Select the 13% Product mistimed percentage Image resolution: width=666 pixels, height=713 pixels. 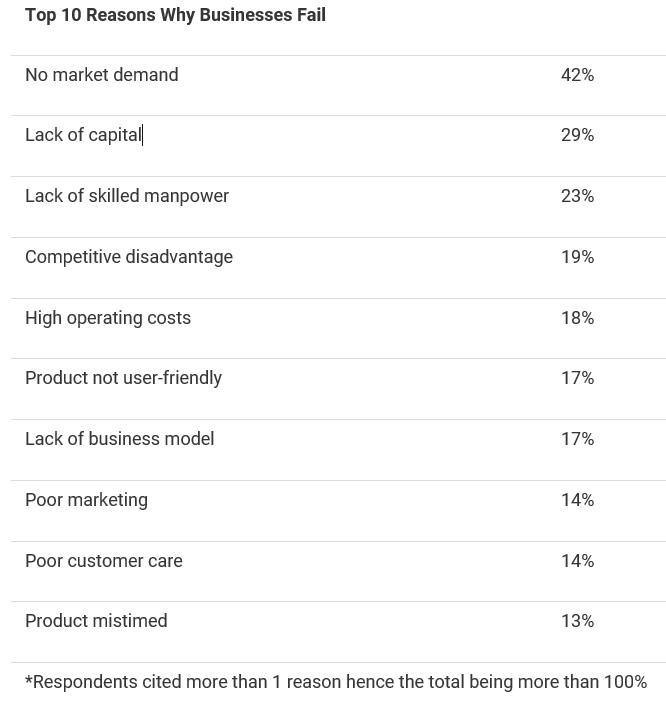[577, 621]
